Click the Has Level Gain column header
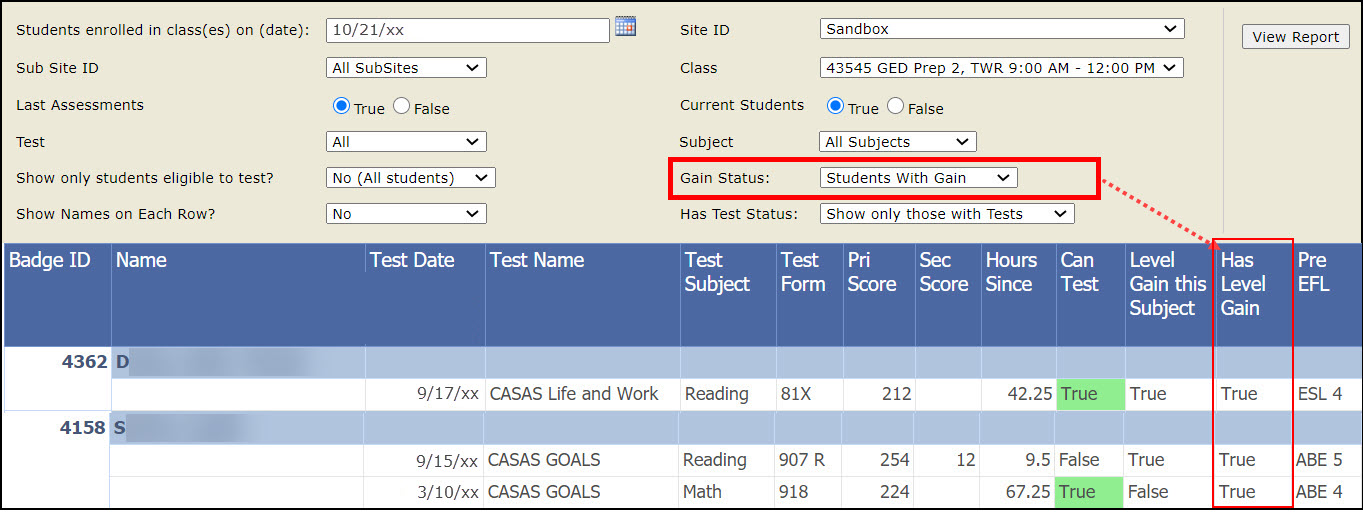Screen dimensions: 1363x512 point(1243,284)
